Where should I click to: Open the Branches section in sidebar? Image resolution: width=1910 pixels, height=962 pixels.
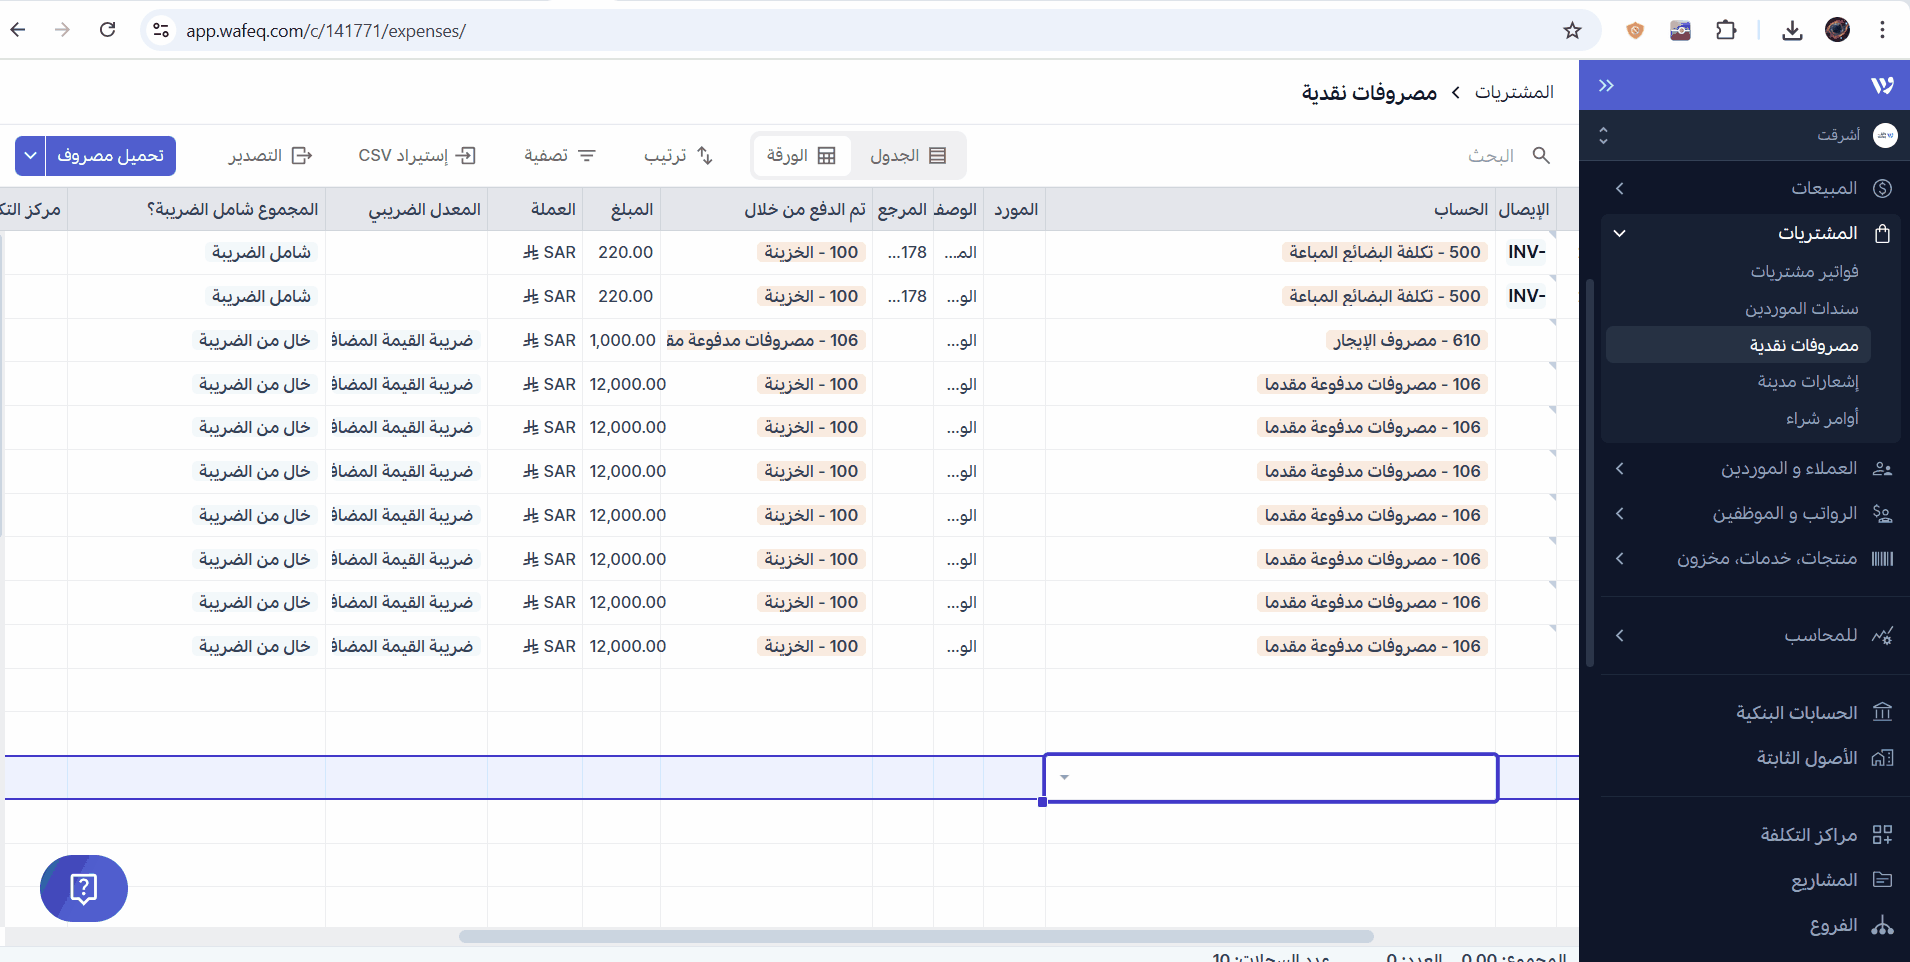[1833, 926]
